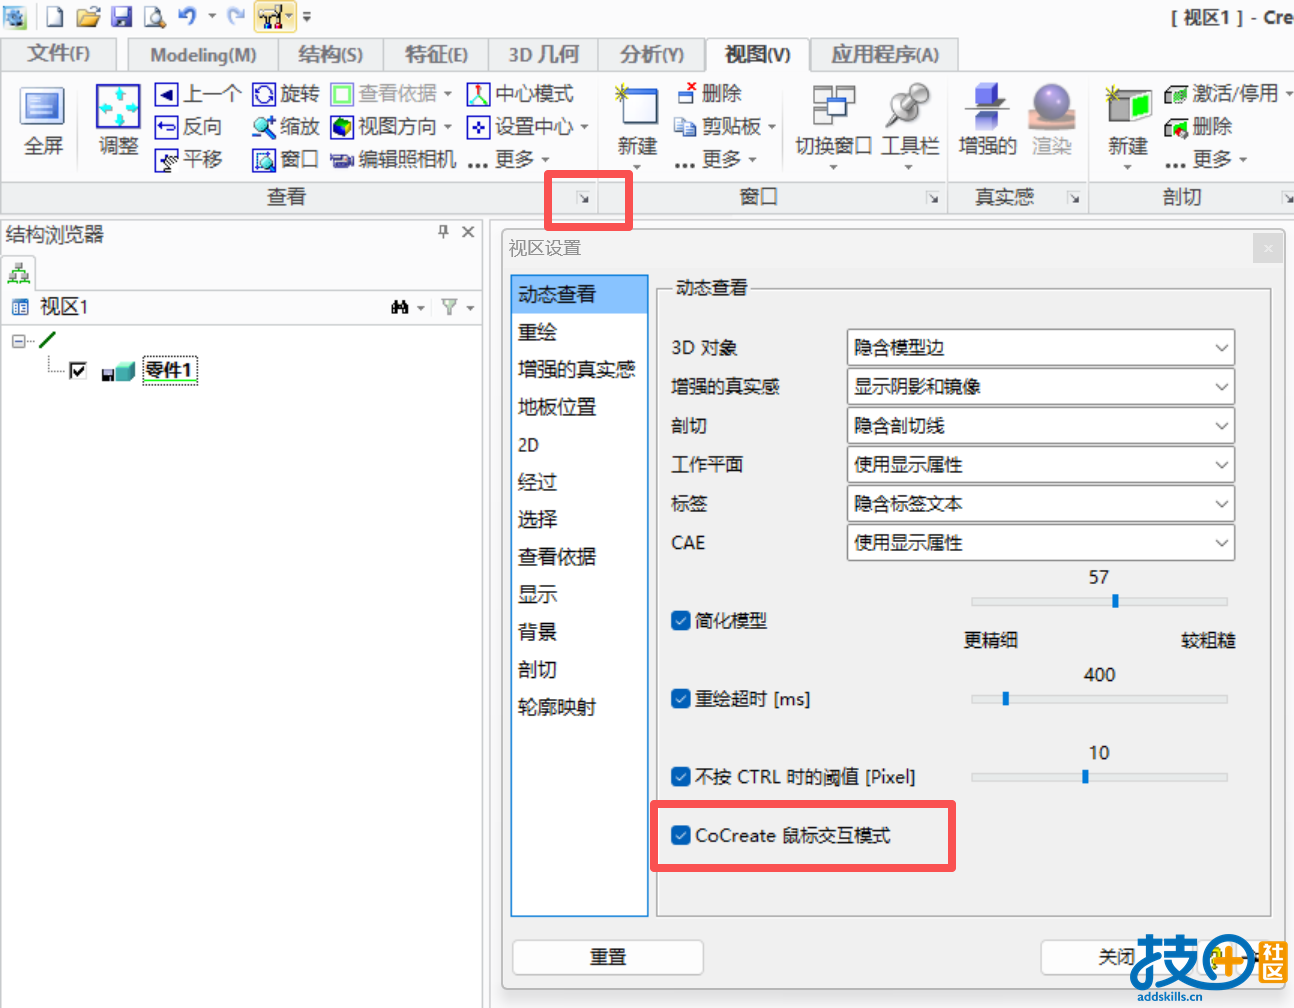This screenshot has width=1294, height=1008.
Task: Toggle the 简化模型 checkbox
Action: click(x=681, y=620)
